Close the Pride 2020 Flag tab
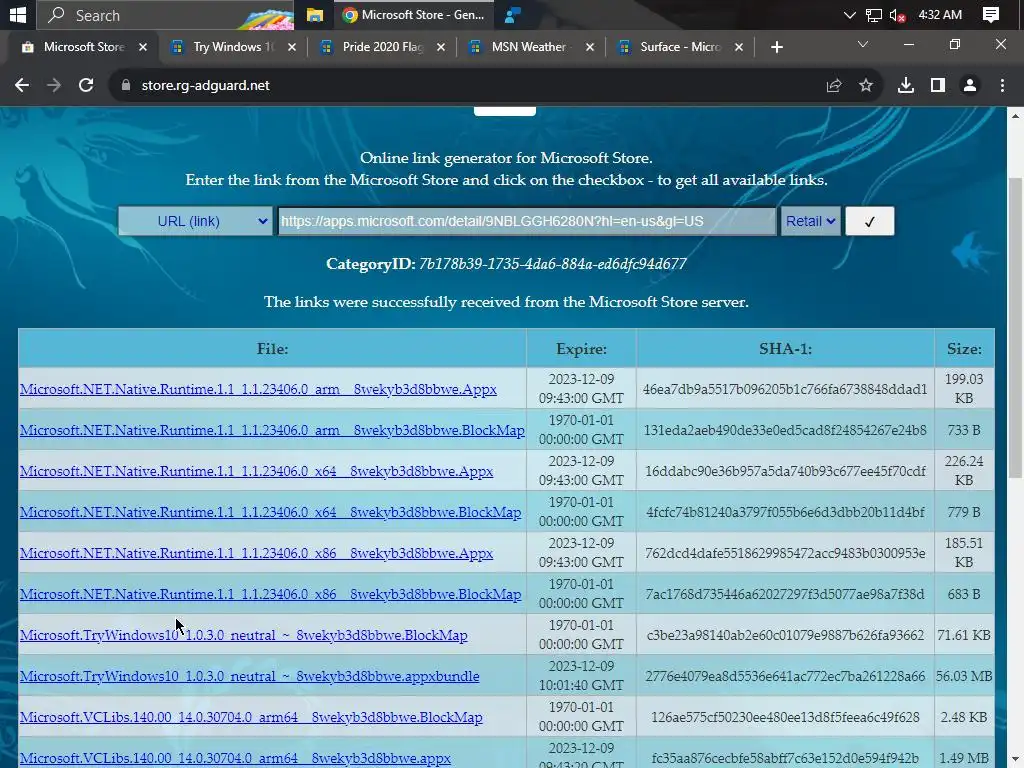 coord(441,47)
